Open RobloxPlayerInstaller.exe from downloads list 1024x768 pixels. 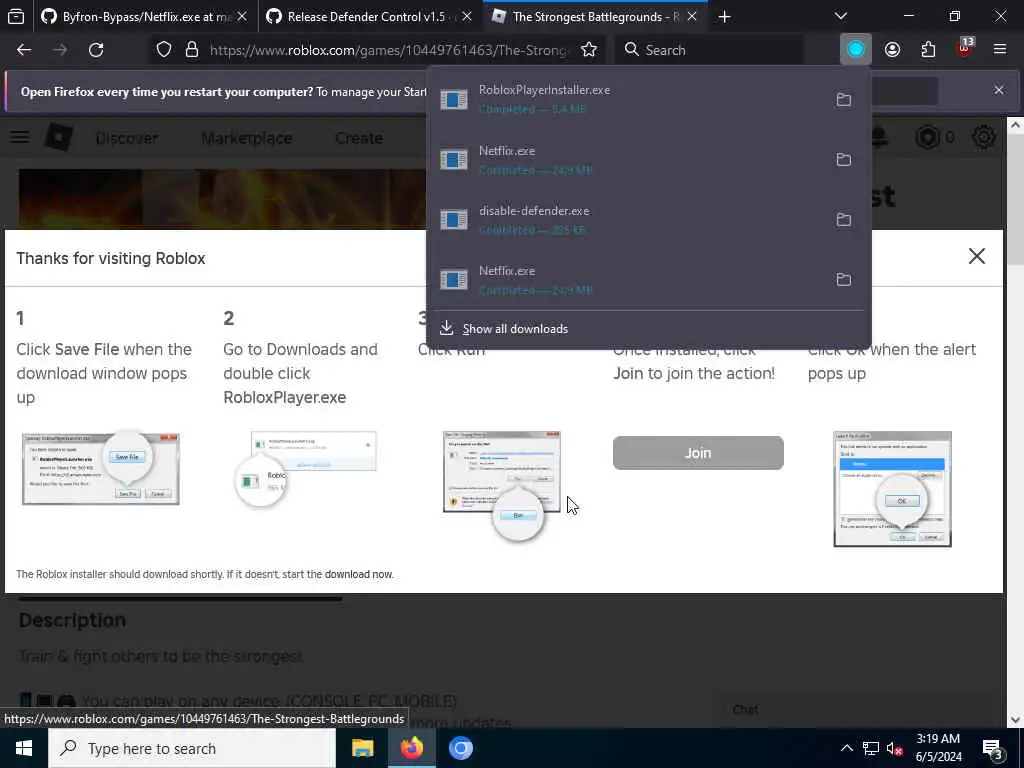[627, 99]
